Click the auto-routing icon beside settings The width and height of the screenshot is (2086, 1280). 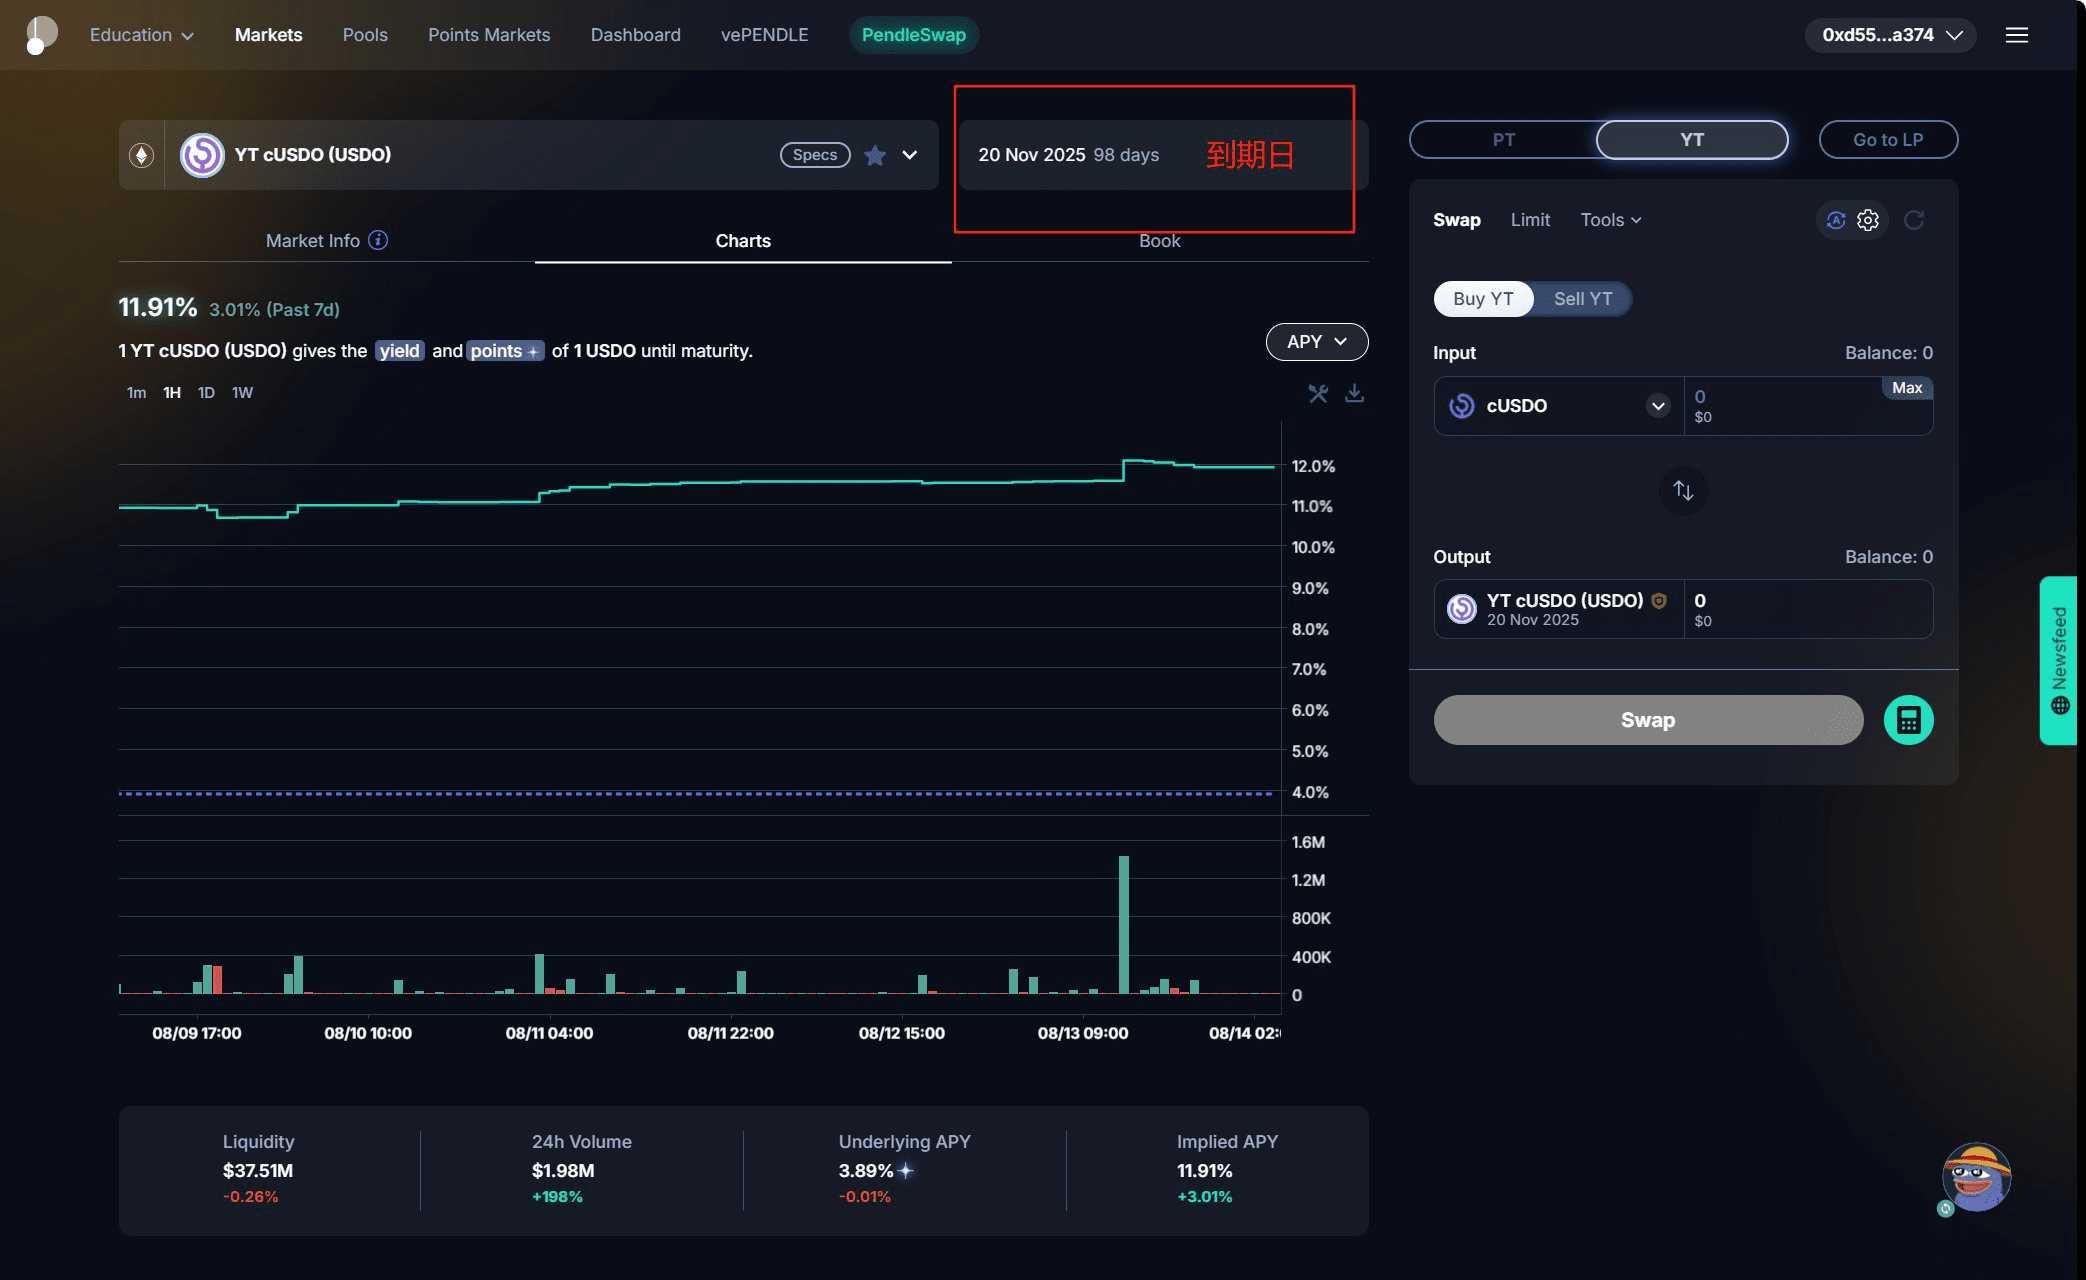point(1836,220)
